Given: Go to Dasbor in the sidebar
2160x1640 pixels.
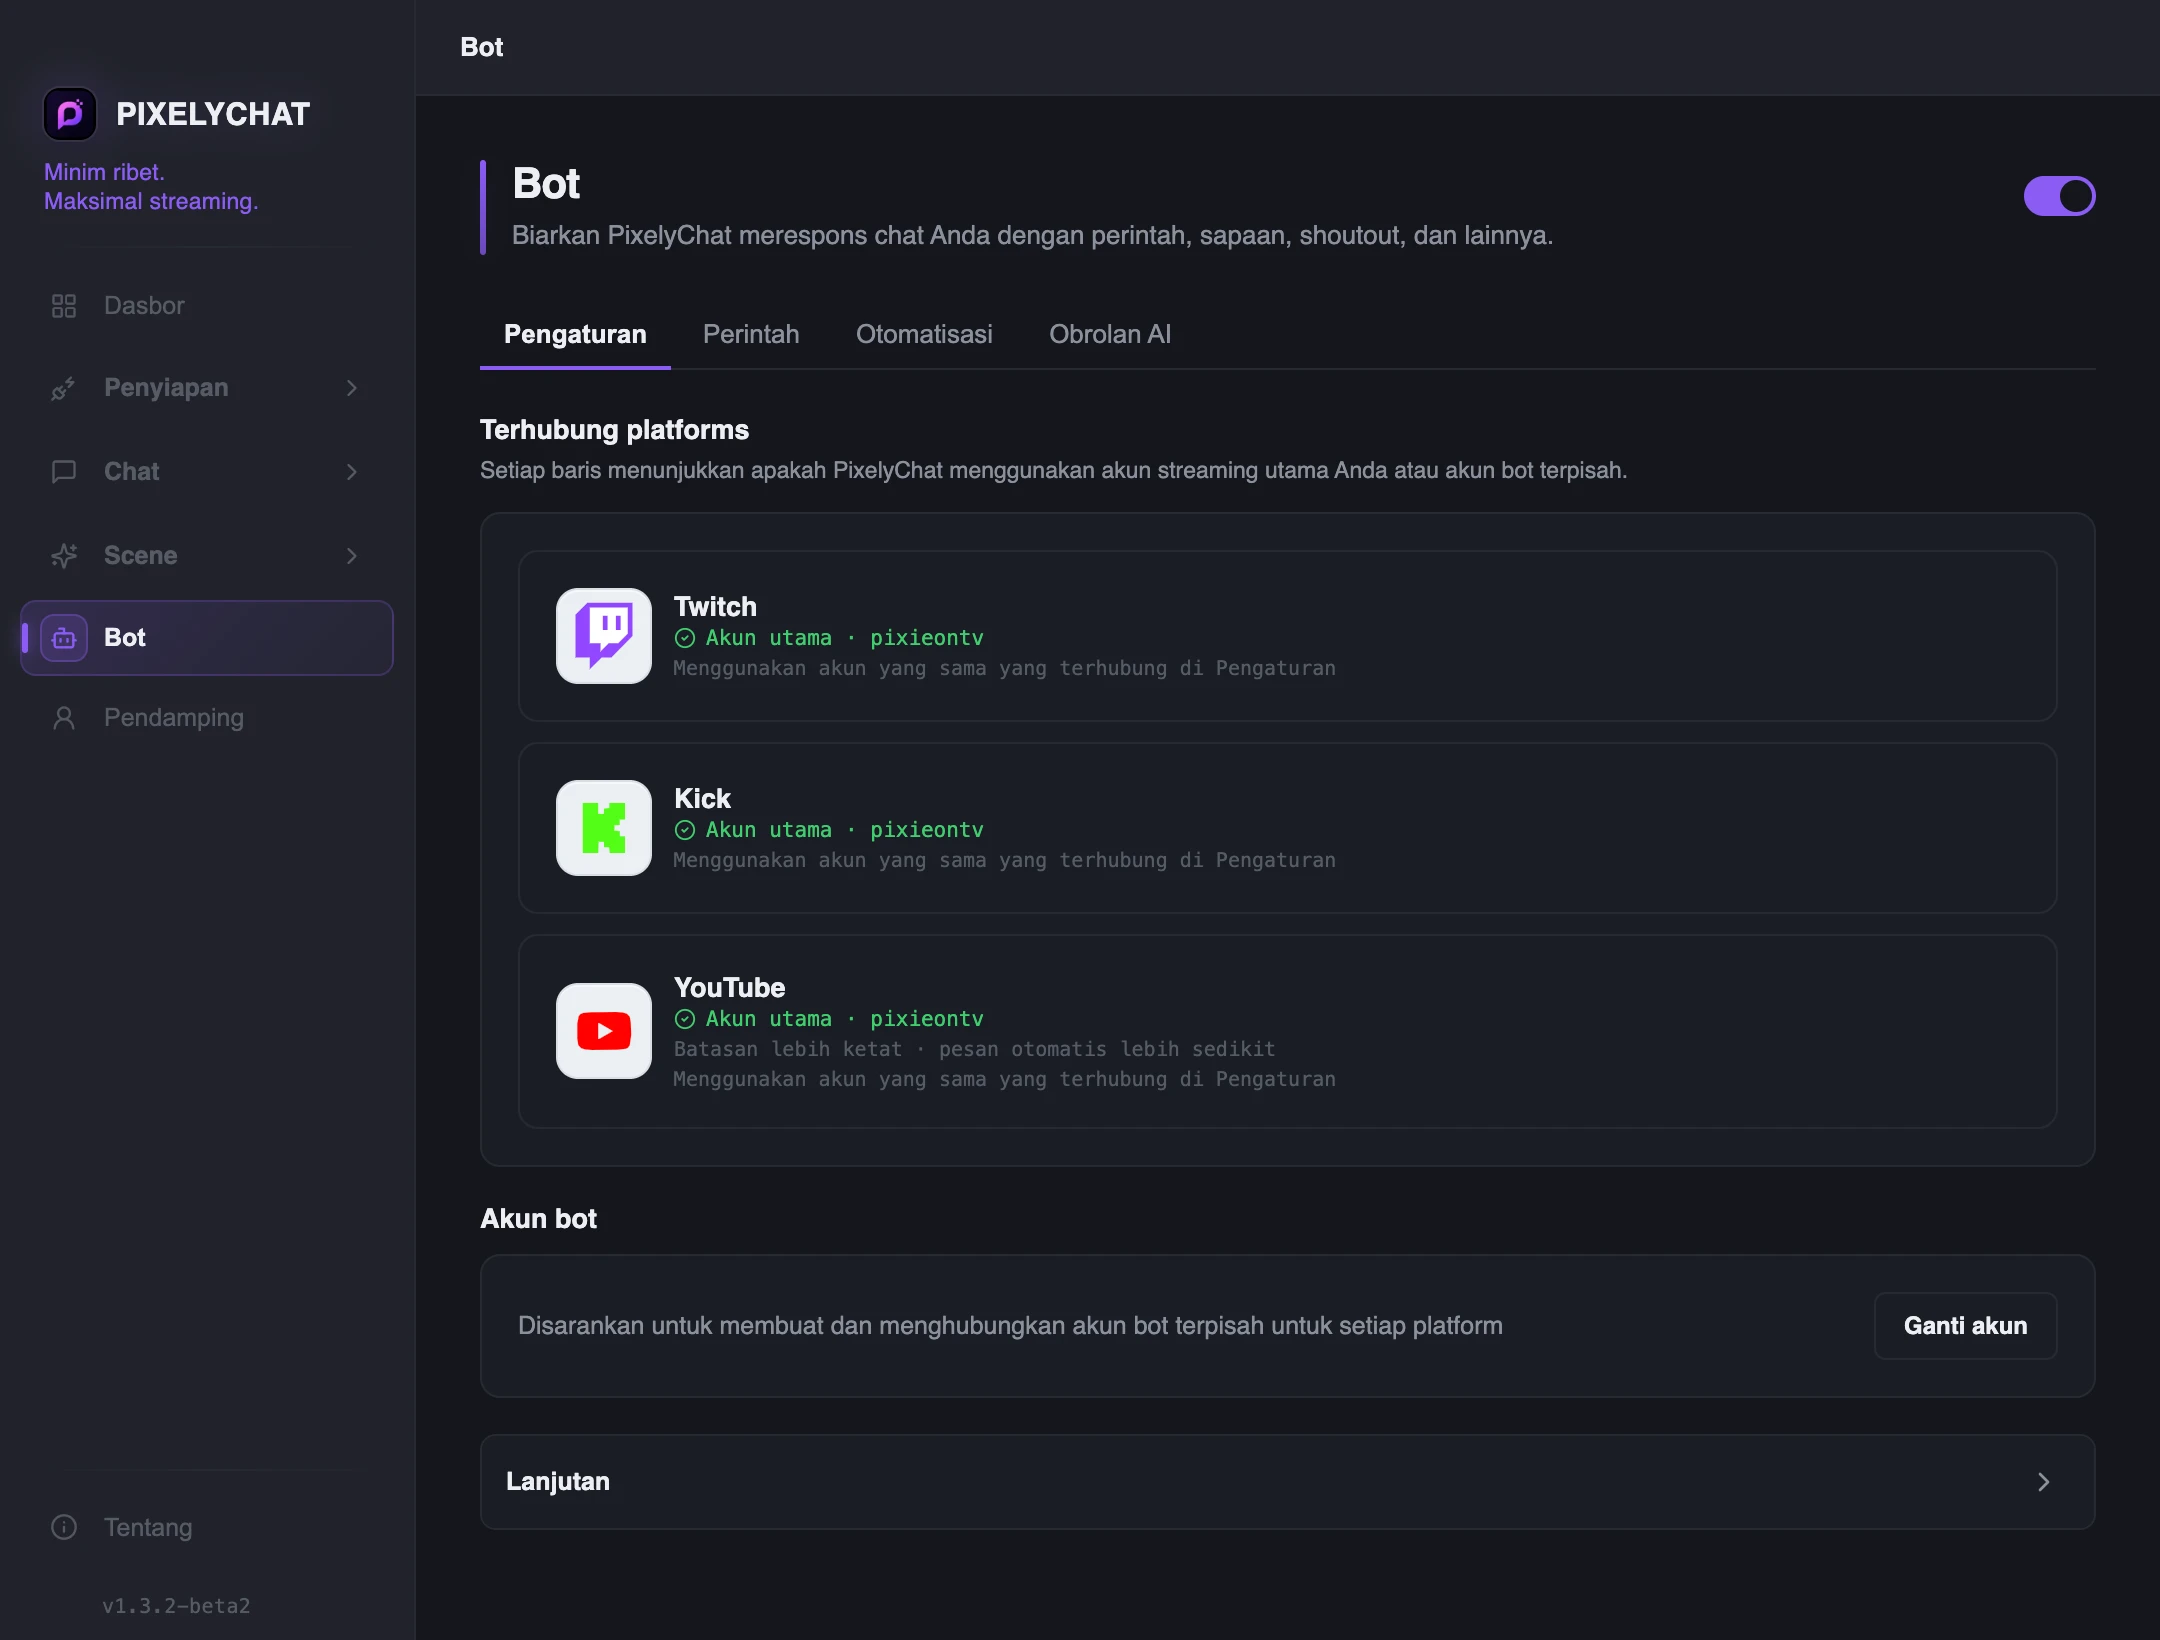Looking at the screenshot, I should click(x=207, y=306).
